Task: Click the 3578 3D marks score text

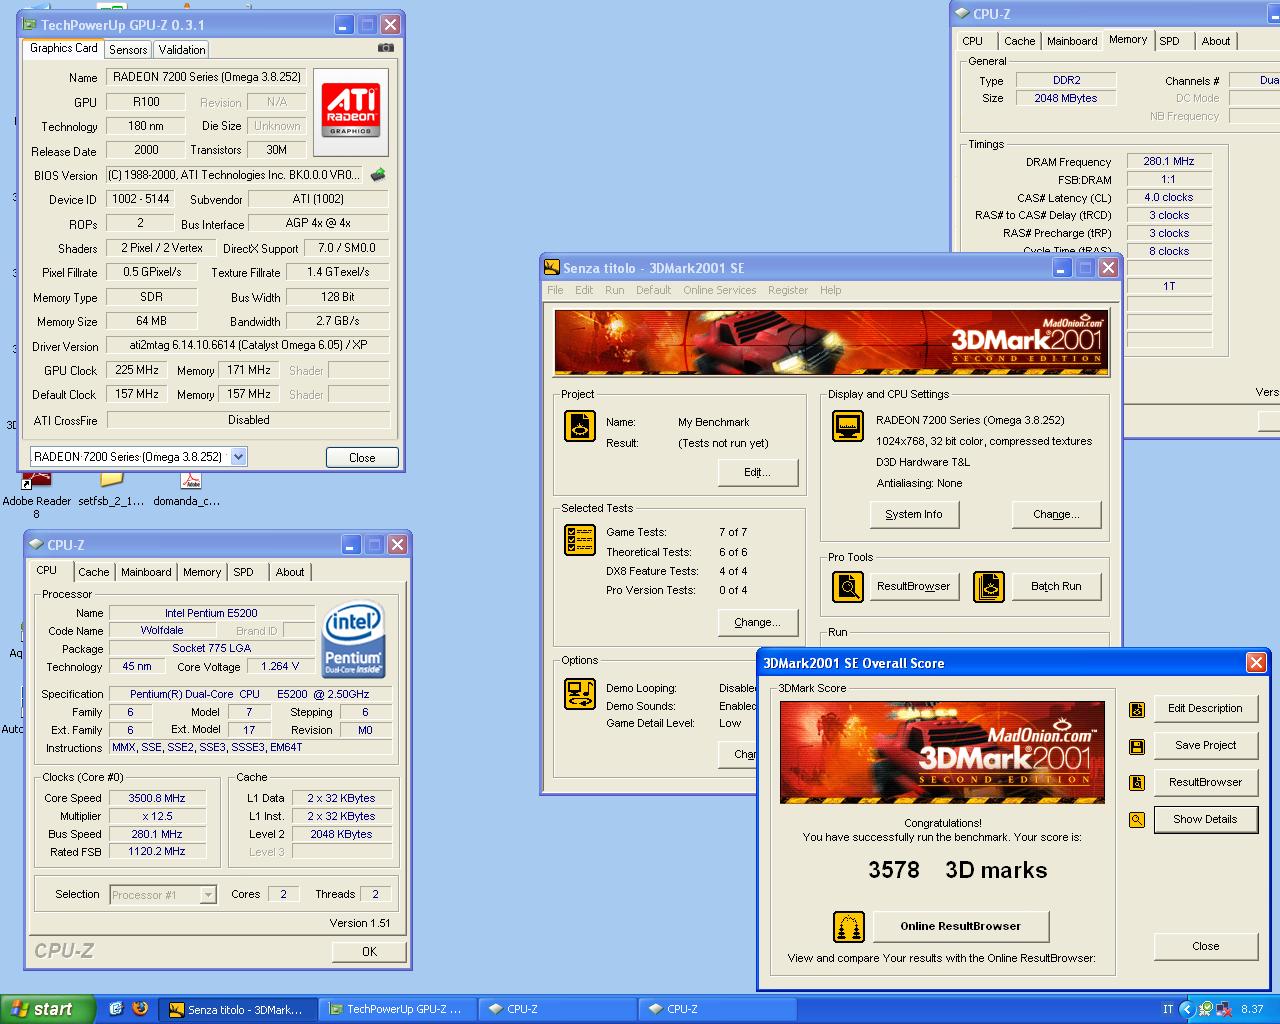Action: (x=957, y=870)
